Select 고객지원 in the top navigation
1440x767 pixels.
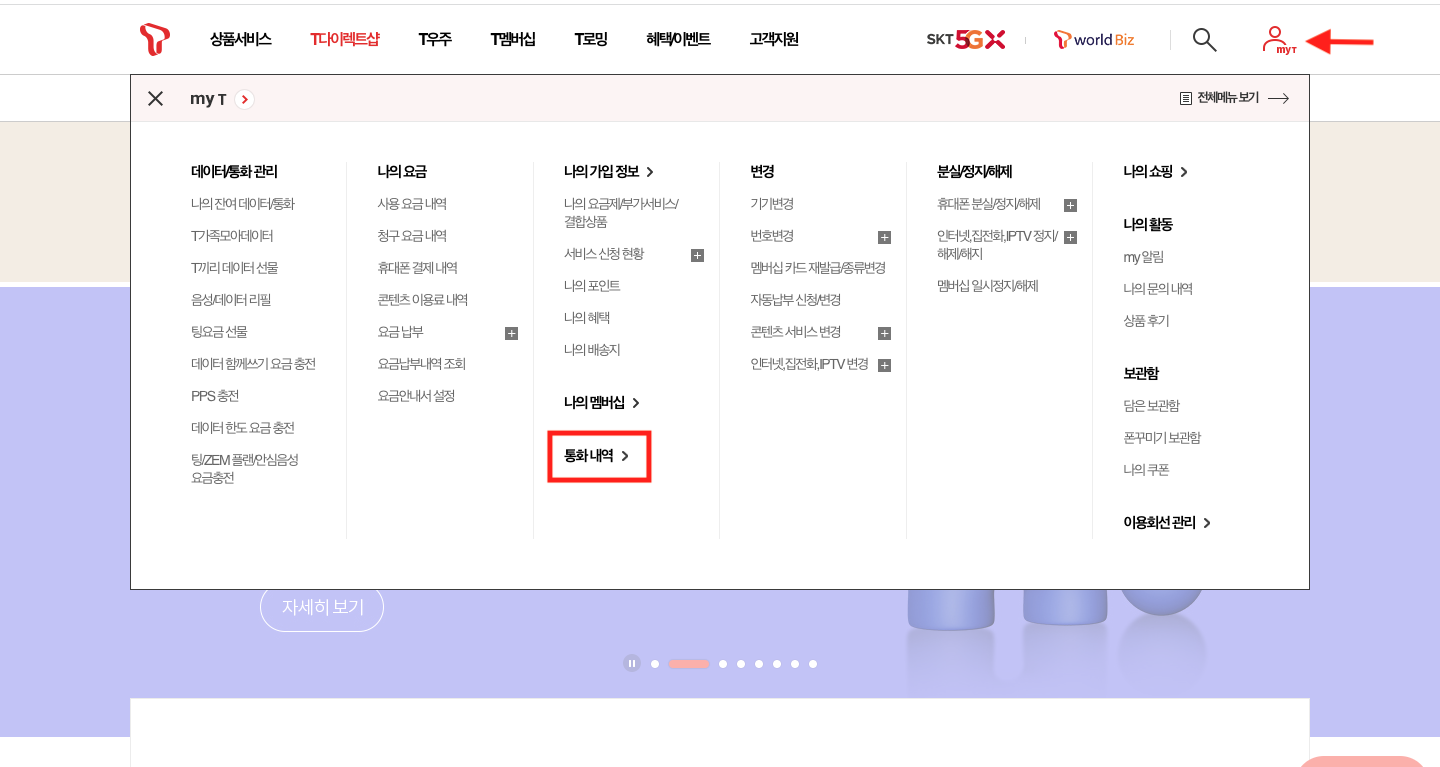point(773,39)
